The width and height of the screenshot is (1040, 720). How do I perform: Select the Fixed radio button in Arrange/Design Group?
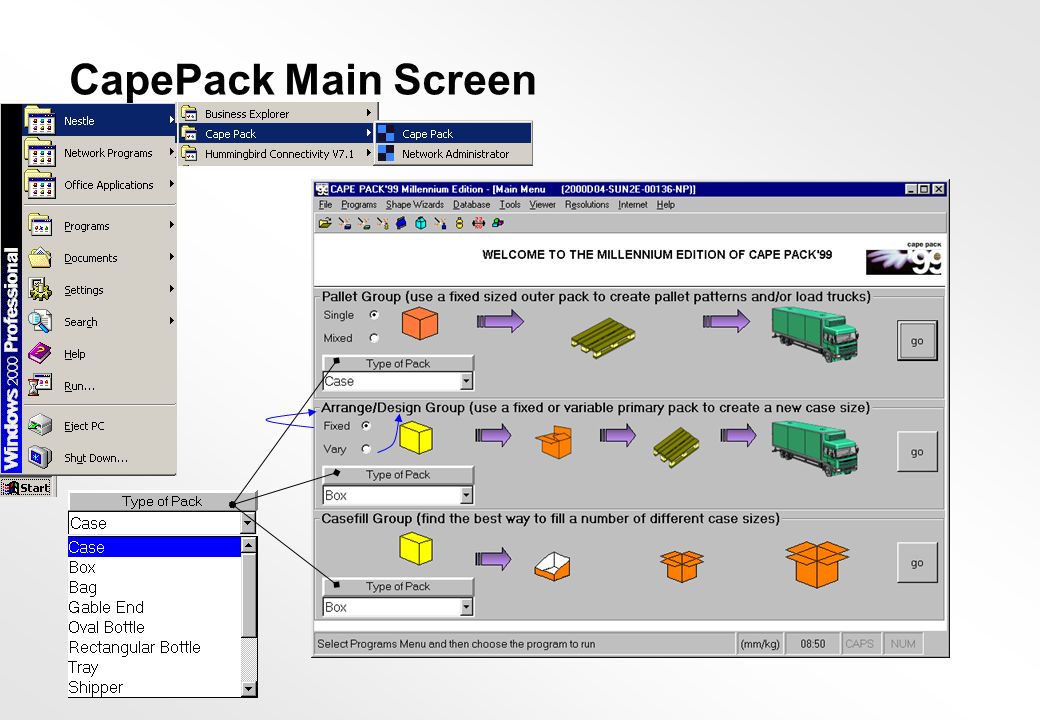(366, 426)
